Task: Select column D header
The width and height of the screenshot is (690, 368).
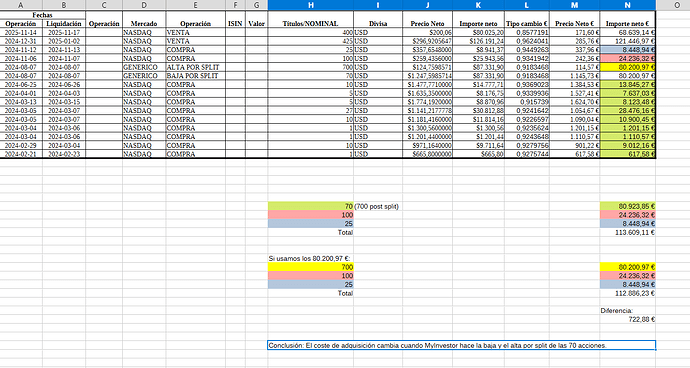Action: (x=144, y=5)
